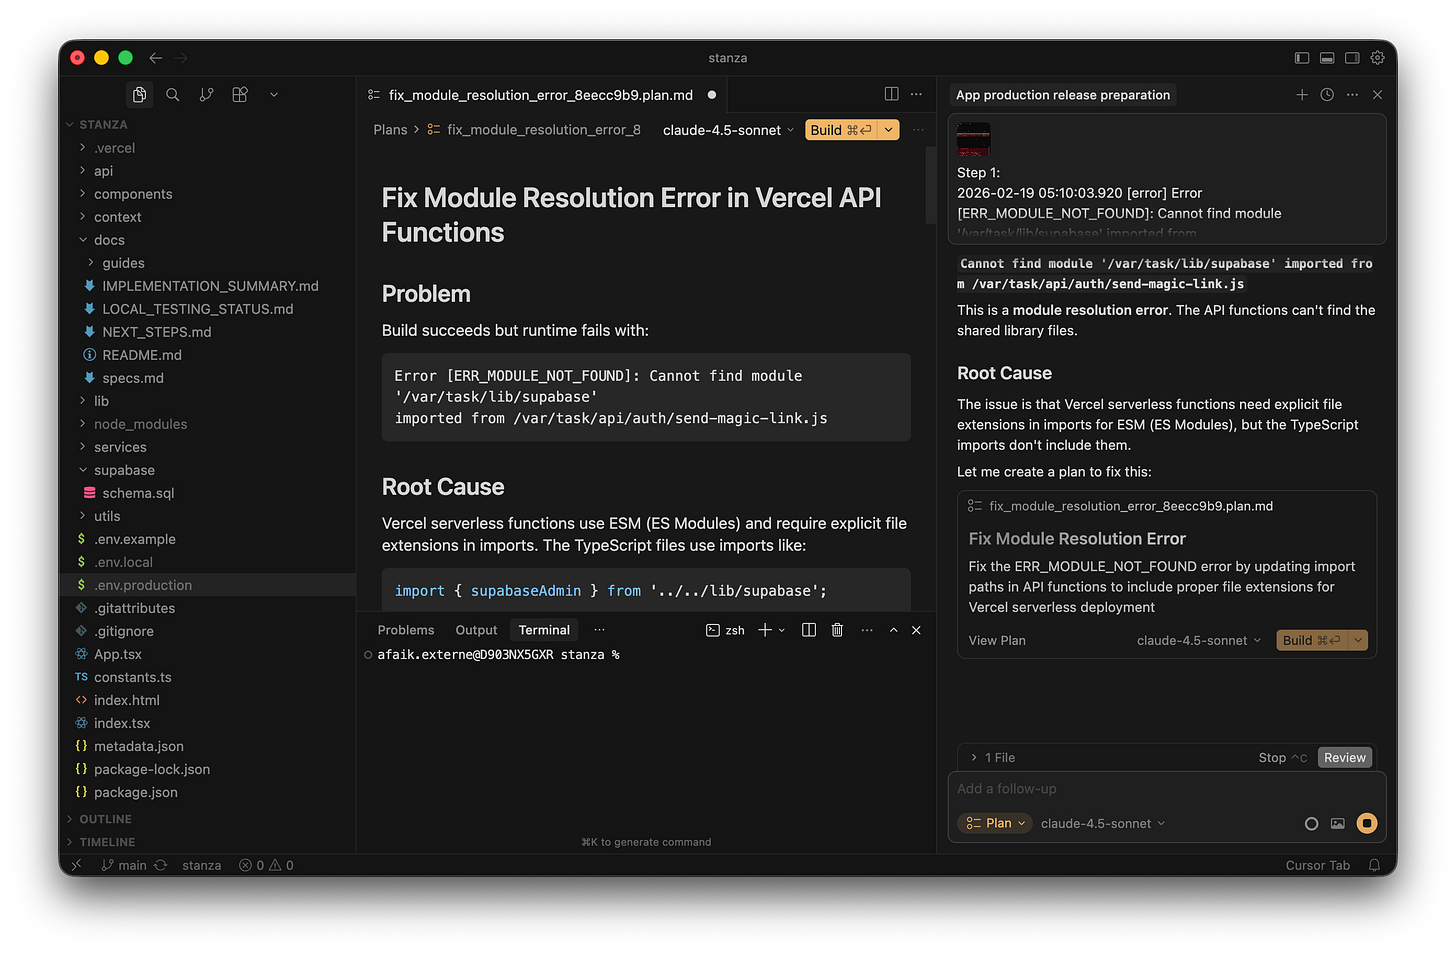Kill the terminal with the trash icon
Image resolution: width=1456 pixels, height=954 pixels.
[837, 629]
